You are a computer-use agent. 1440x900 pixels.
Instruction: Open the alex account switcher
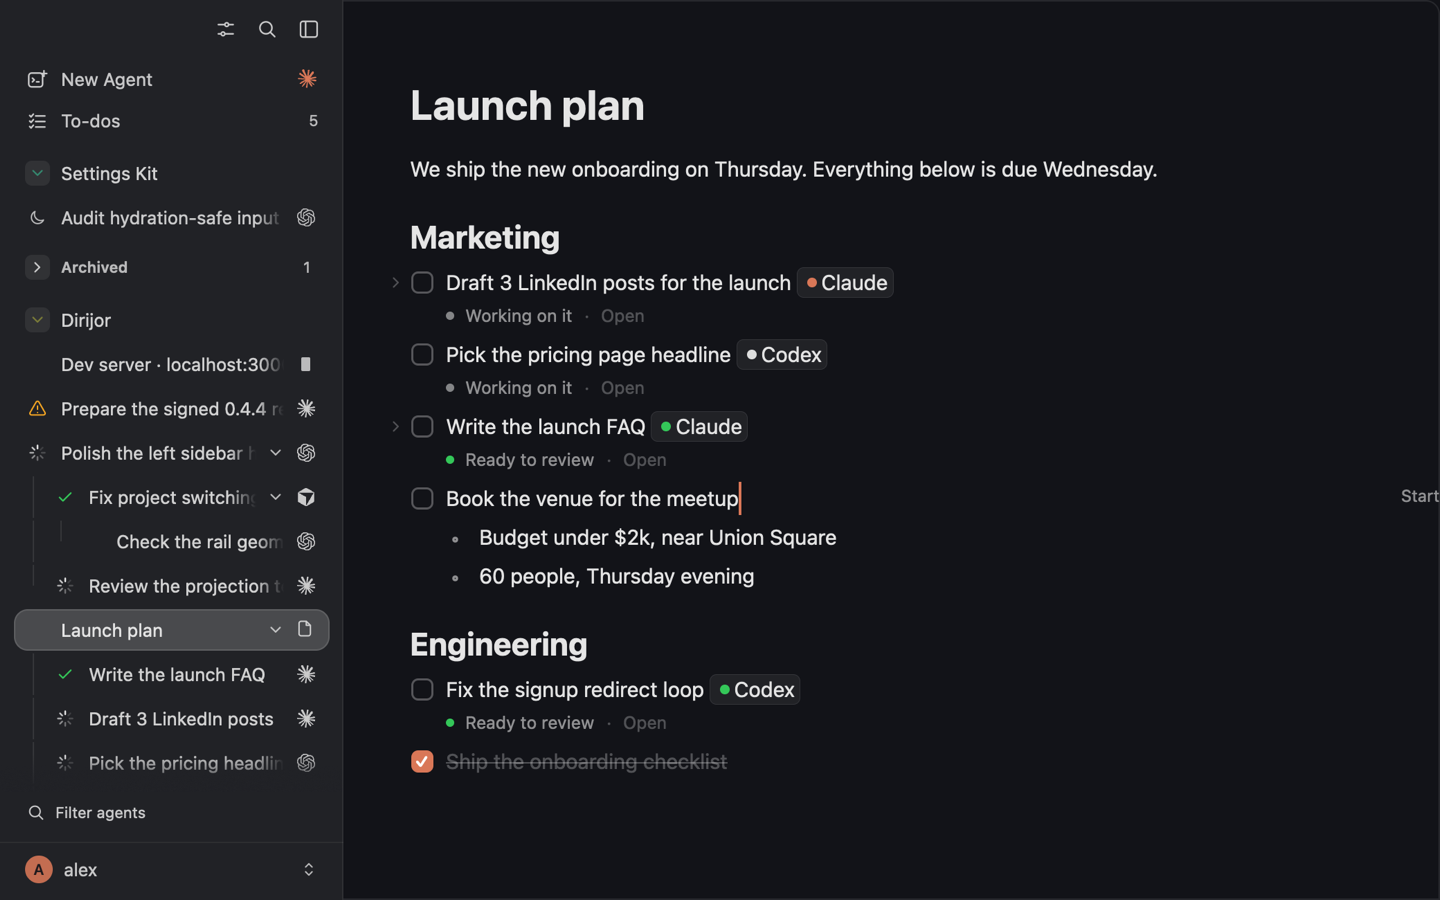(x=171, y=870)
